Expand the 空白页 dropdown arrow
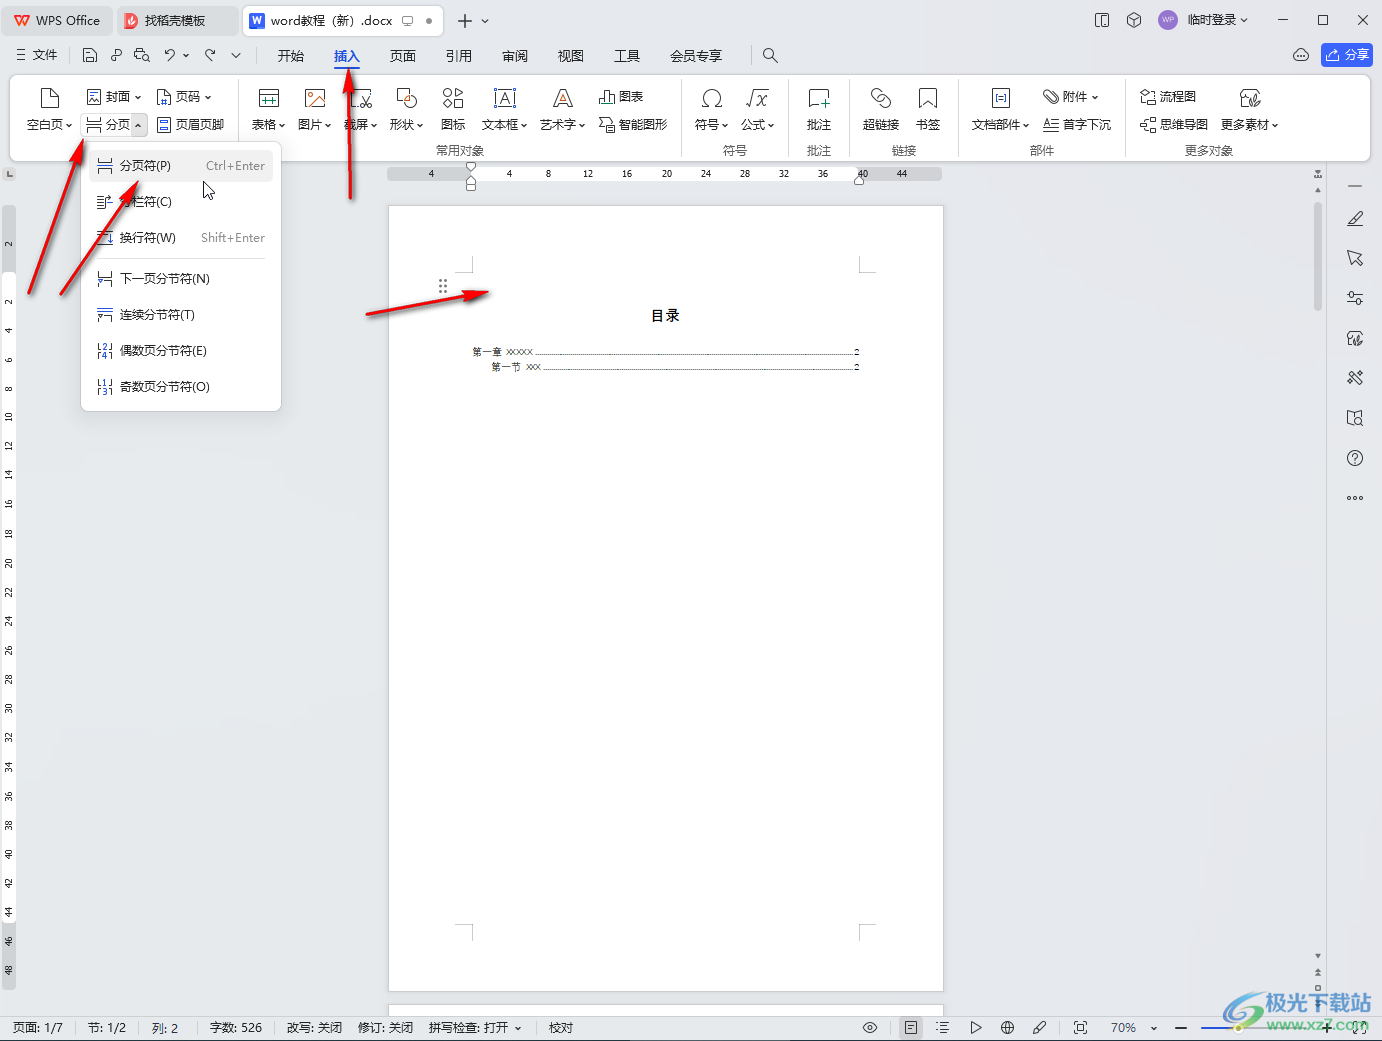This screenshot has width=1382, height=1041. 69,126
